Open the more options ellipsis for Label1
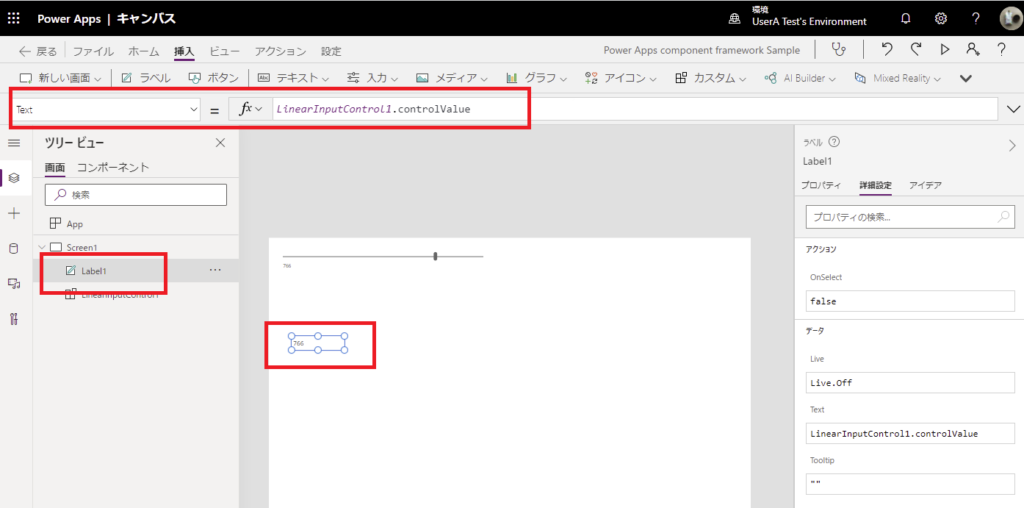Viewport: 1024px width, 508px height. point(216,270)
